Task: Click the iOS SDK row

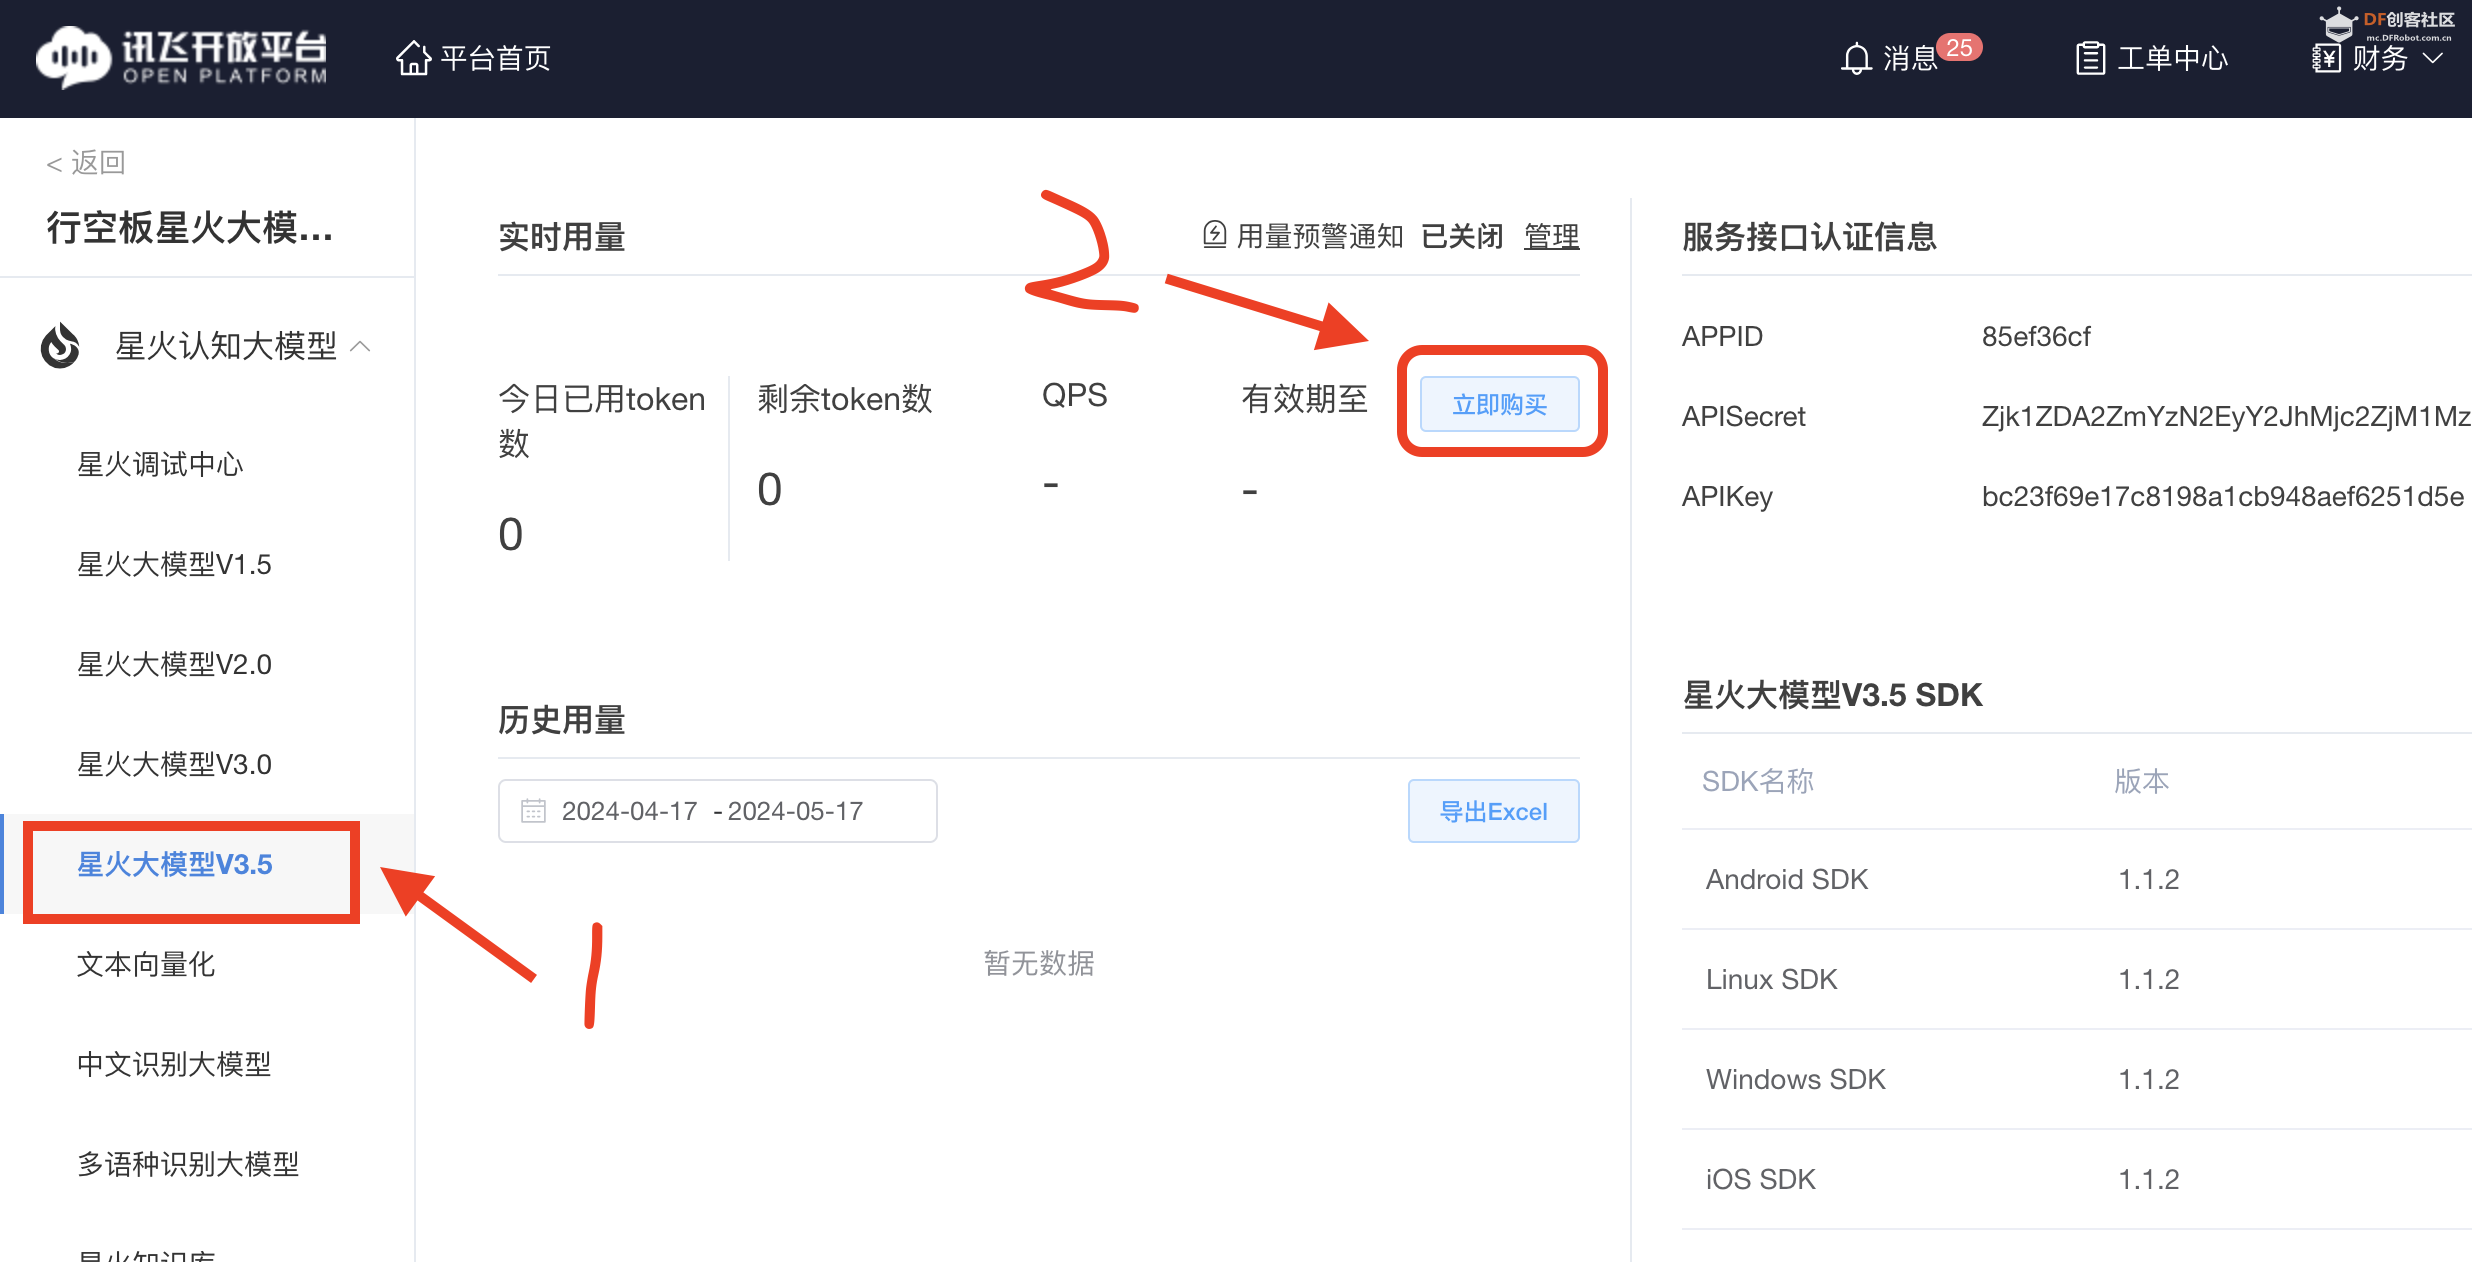Action: [x=2077, y=1179]
